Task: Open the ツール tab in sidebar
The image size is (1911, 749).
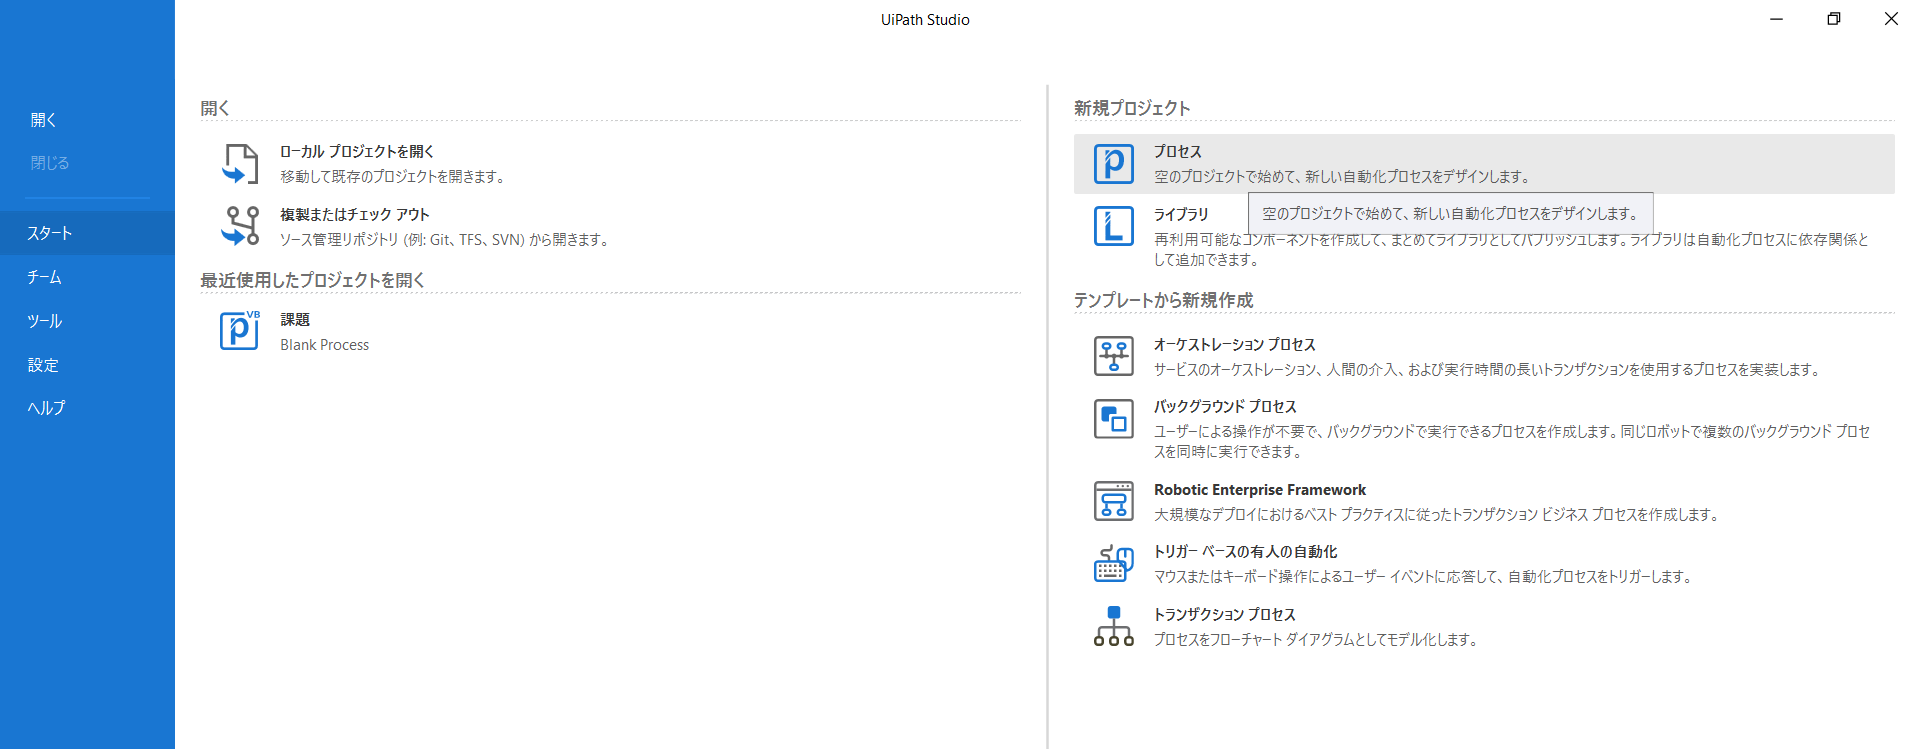Action: [x=87, y=321]
